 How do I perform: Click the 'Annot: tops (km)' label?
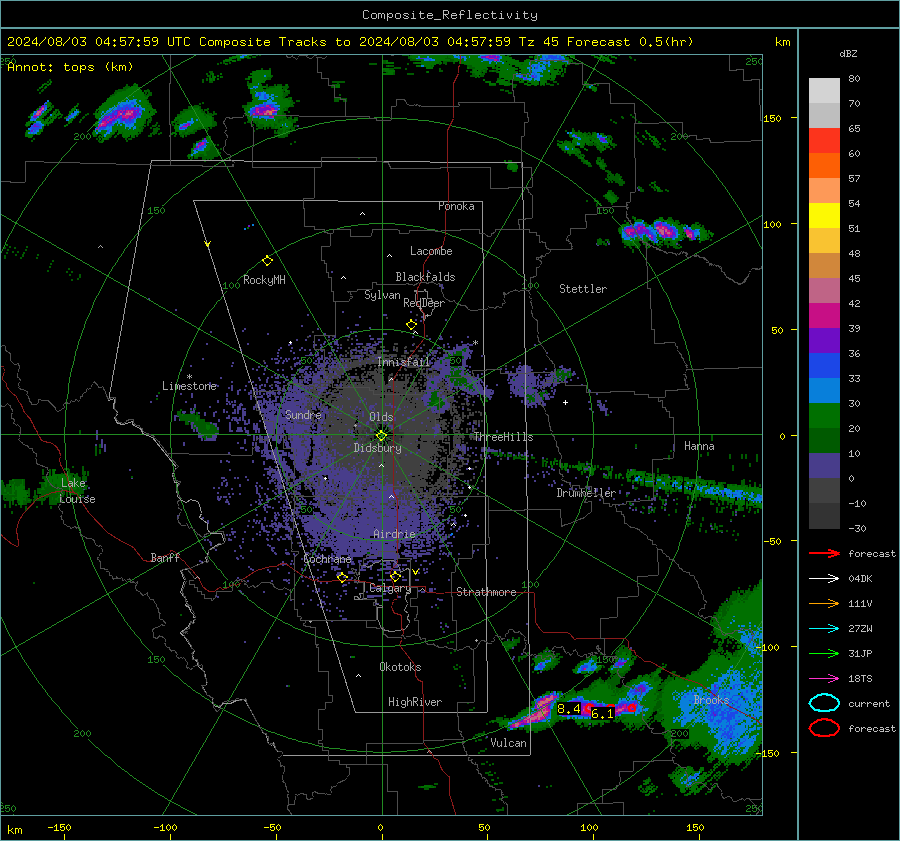click(x=70, y=67)
